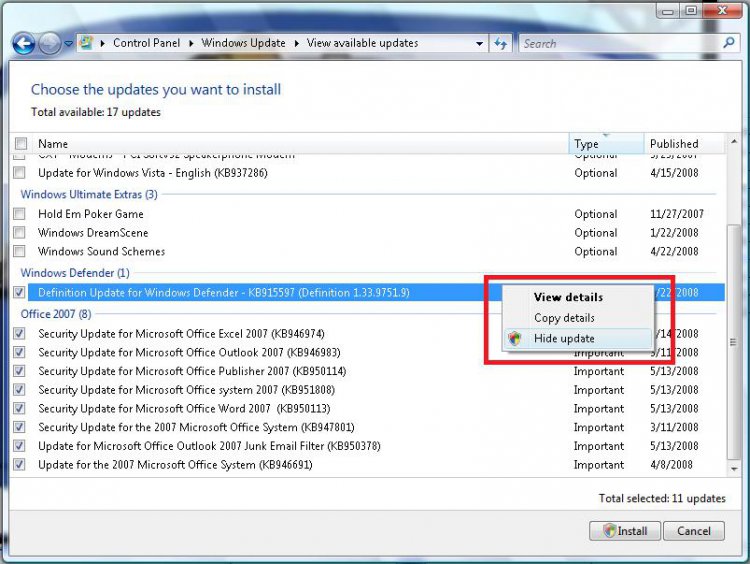Click the search magnifier icon

click(728, 43)
